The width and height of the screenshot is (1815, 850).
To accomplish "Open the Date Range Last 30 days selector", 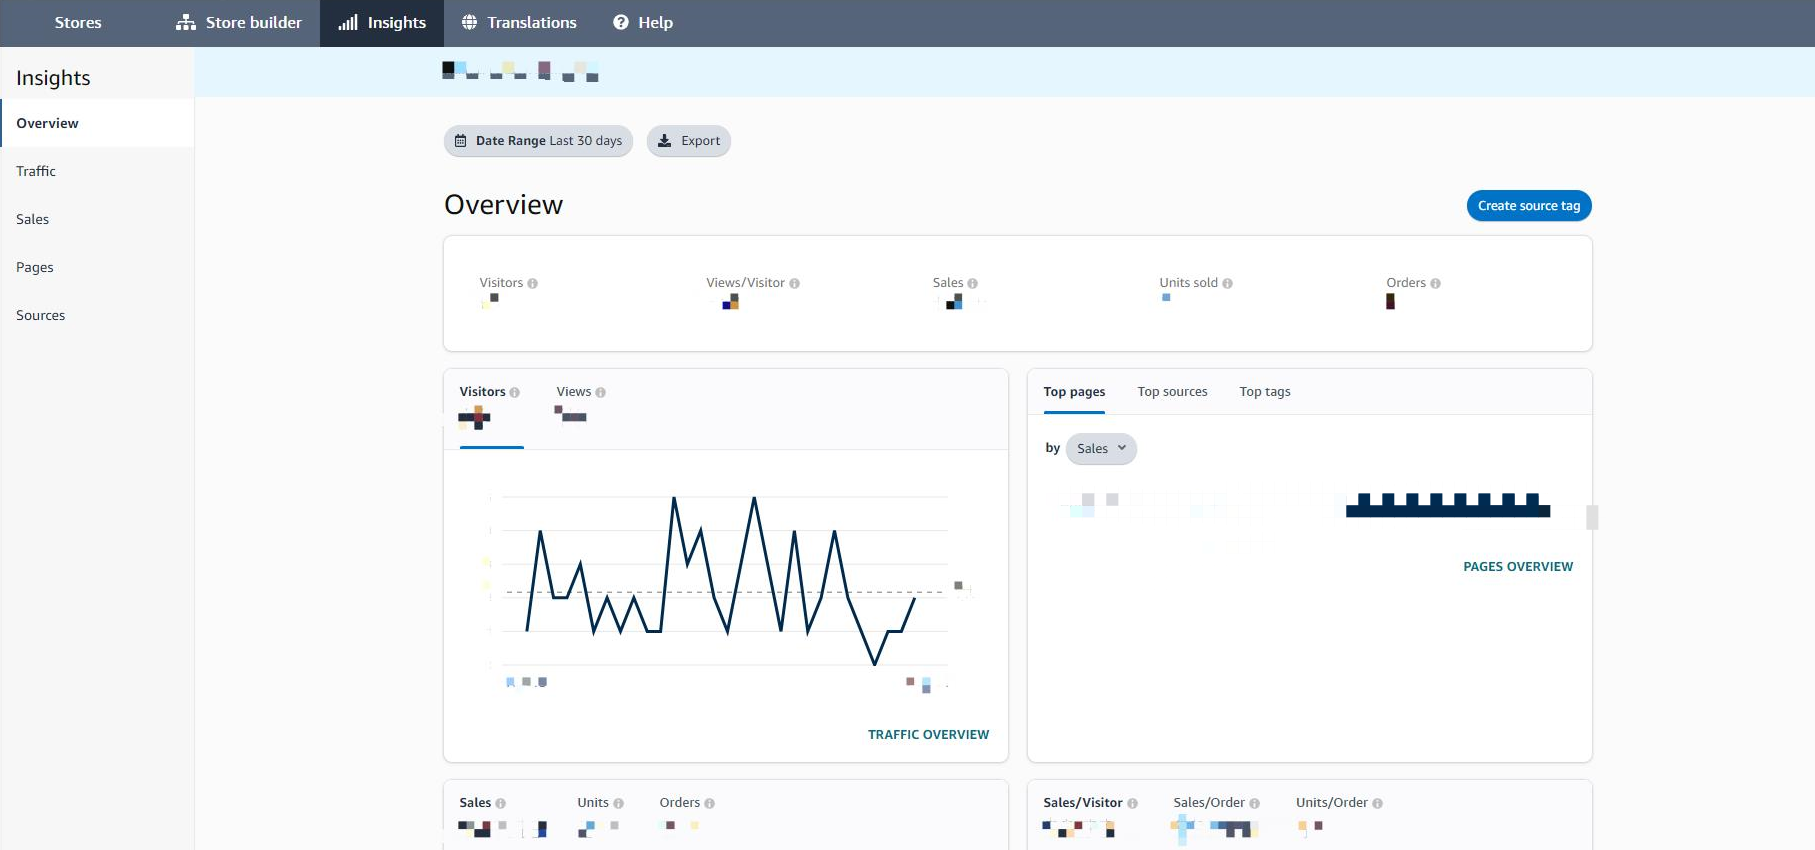I will (x=538, y=141).
